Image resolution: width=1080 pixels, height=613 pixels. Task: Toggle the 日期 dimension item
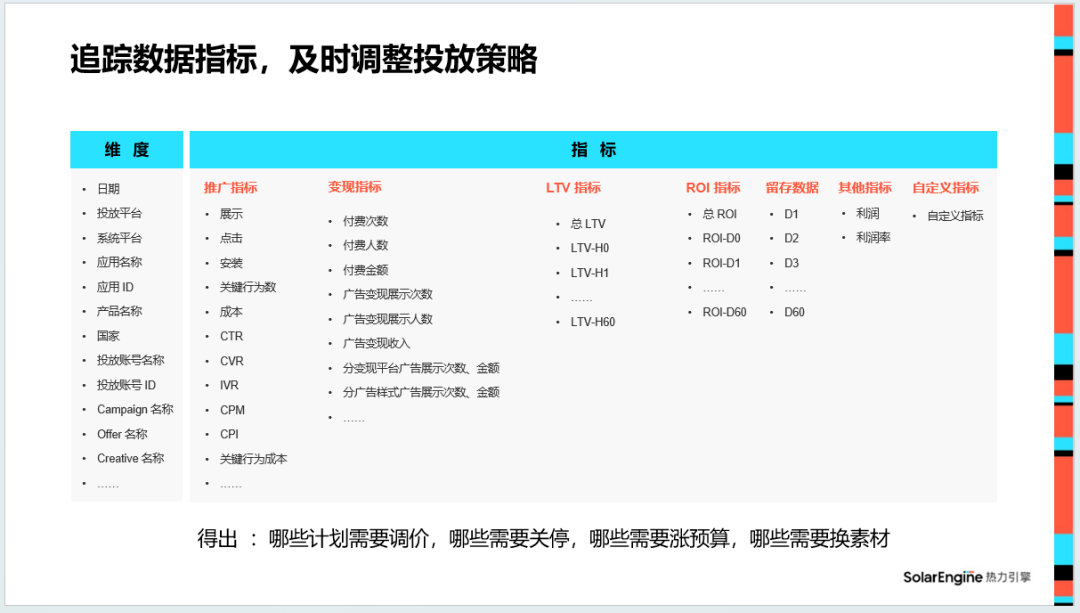[x=109, y=189]
